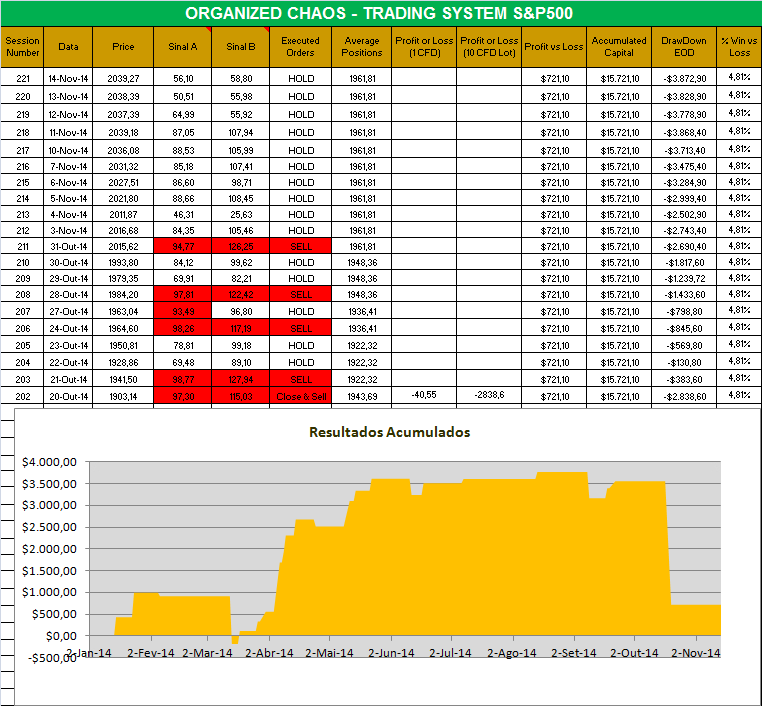Select Sinal B cell 107,94

tap(241, 132)
